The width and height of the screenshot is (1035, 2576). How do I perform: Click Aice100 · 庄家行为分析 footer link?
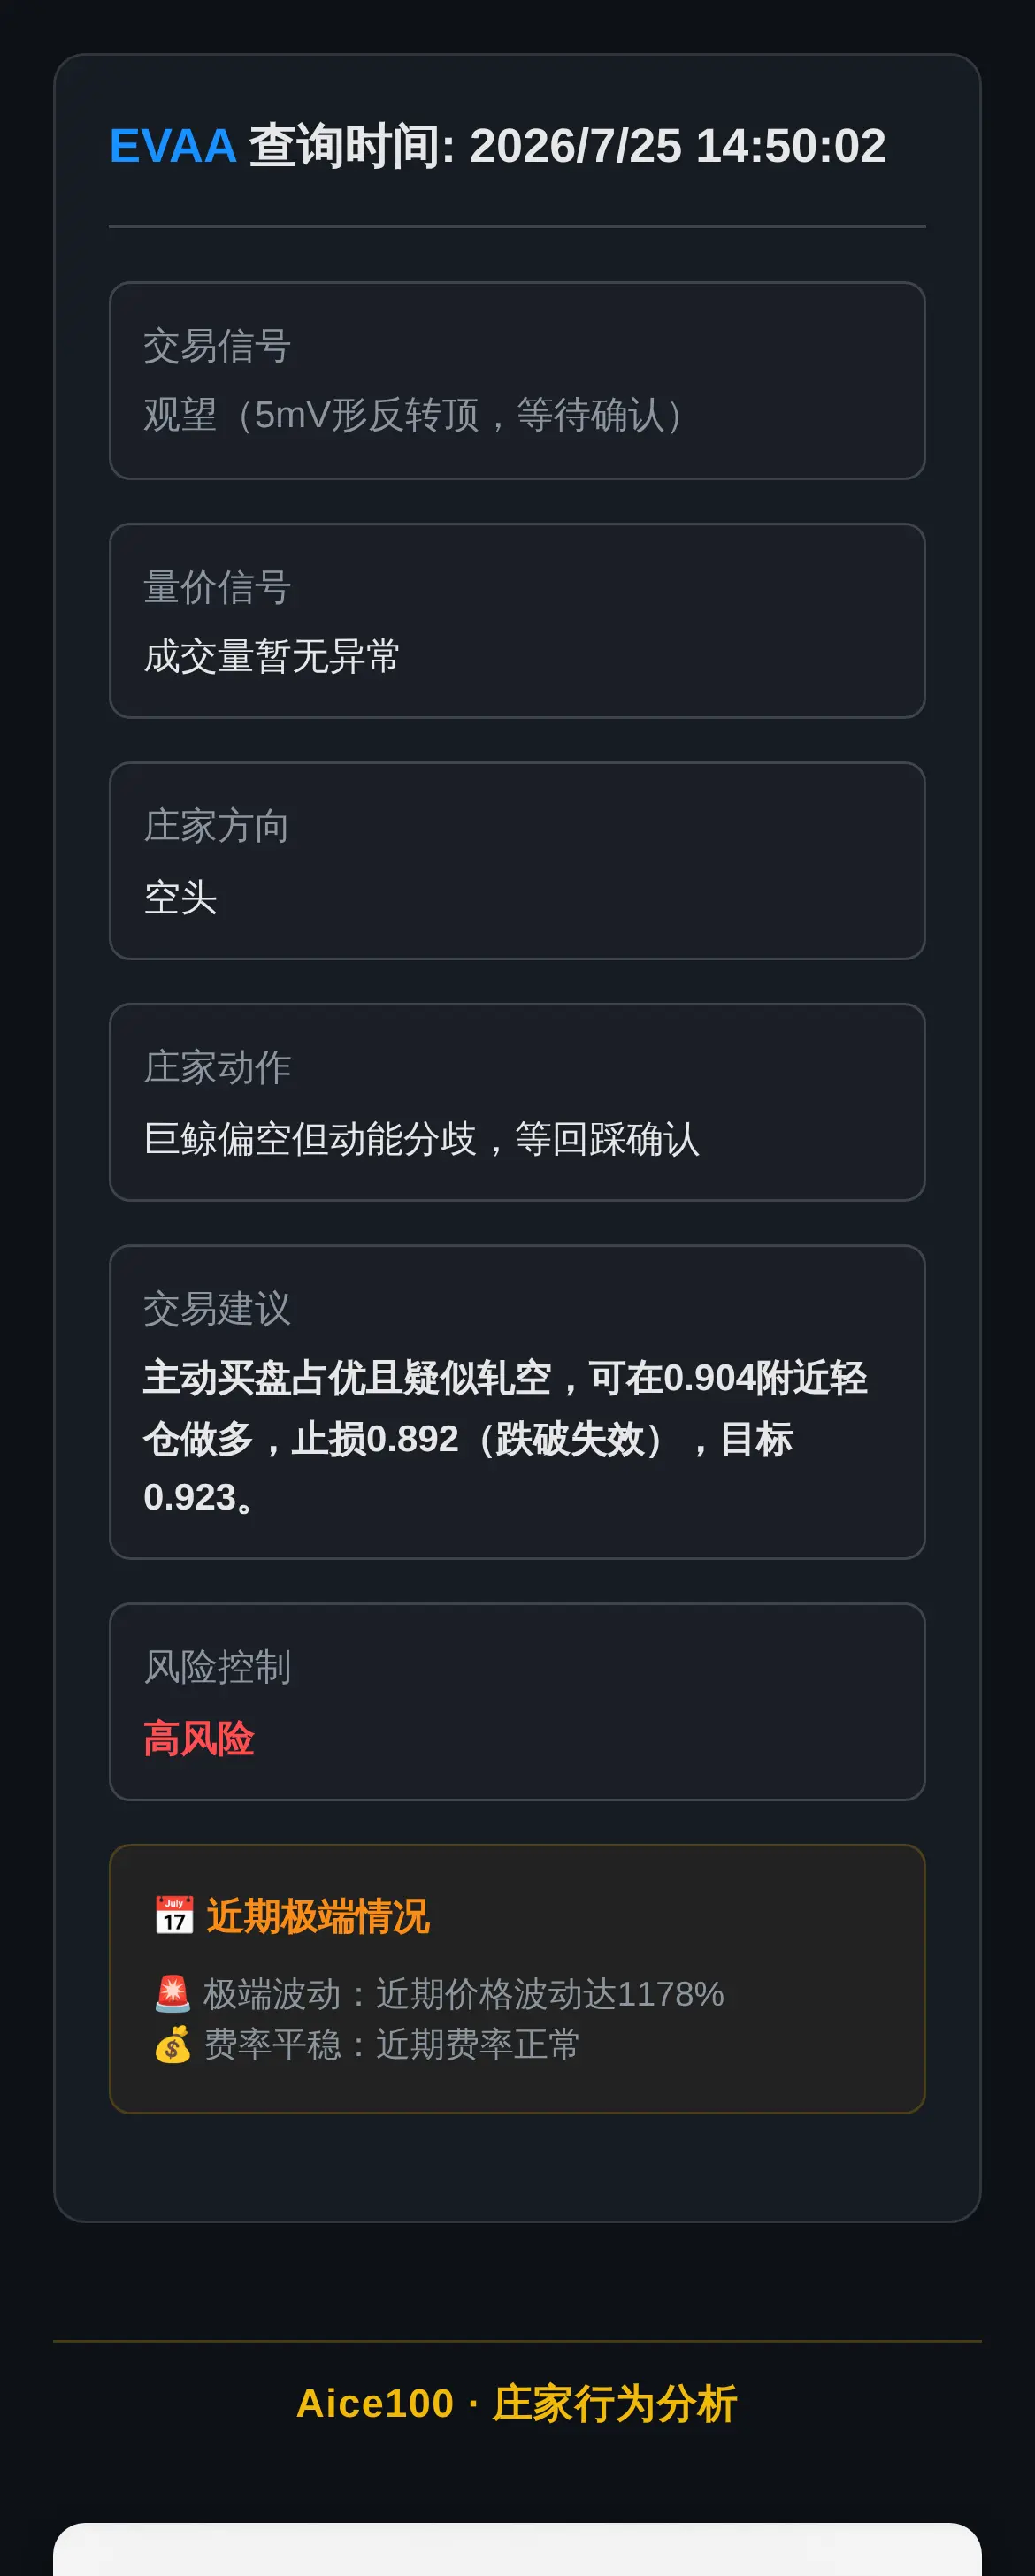coord(517,2403)
